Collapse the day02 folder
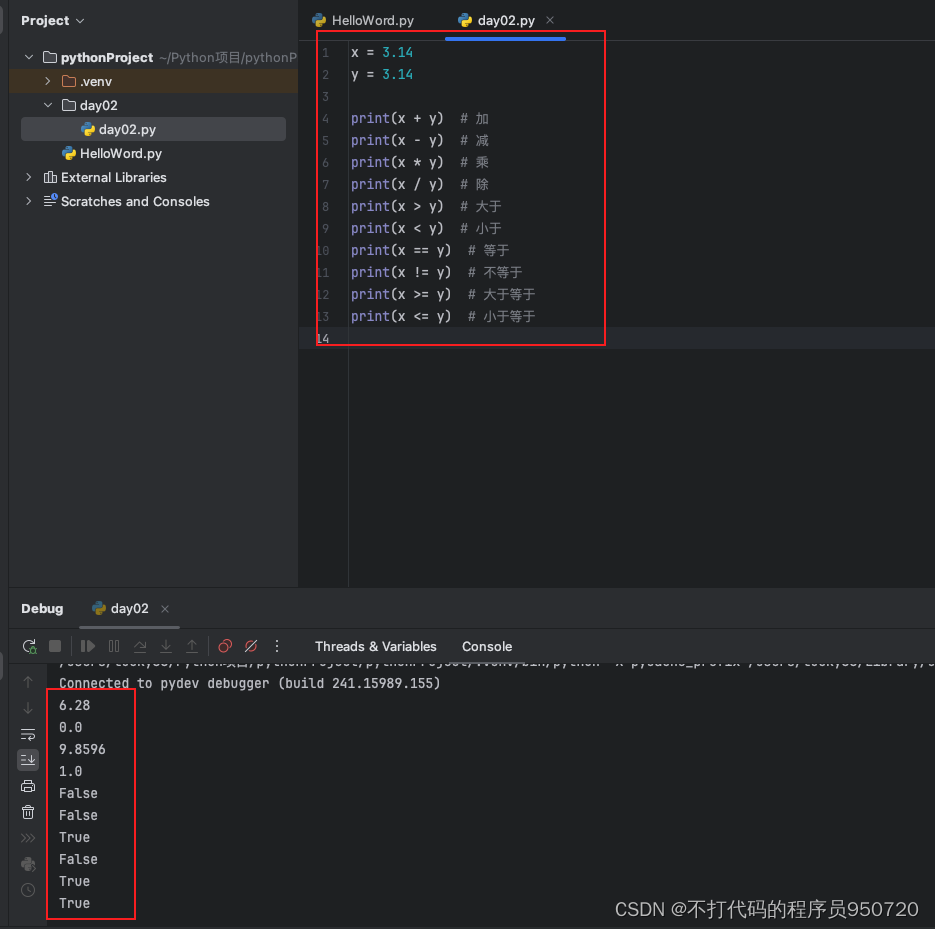The height and width of the screenshot is (929, 935). tap(48, 105)
